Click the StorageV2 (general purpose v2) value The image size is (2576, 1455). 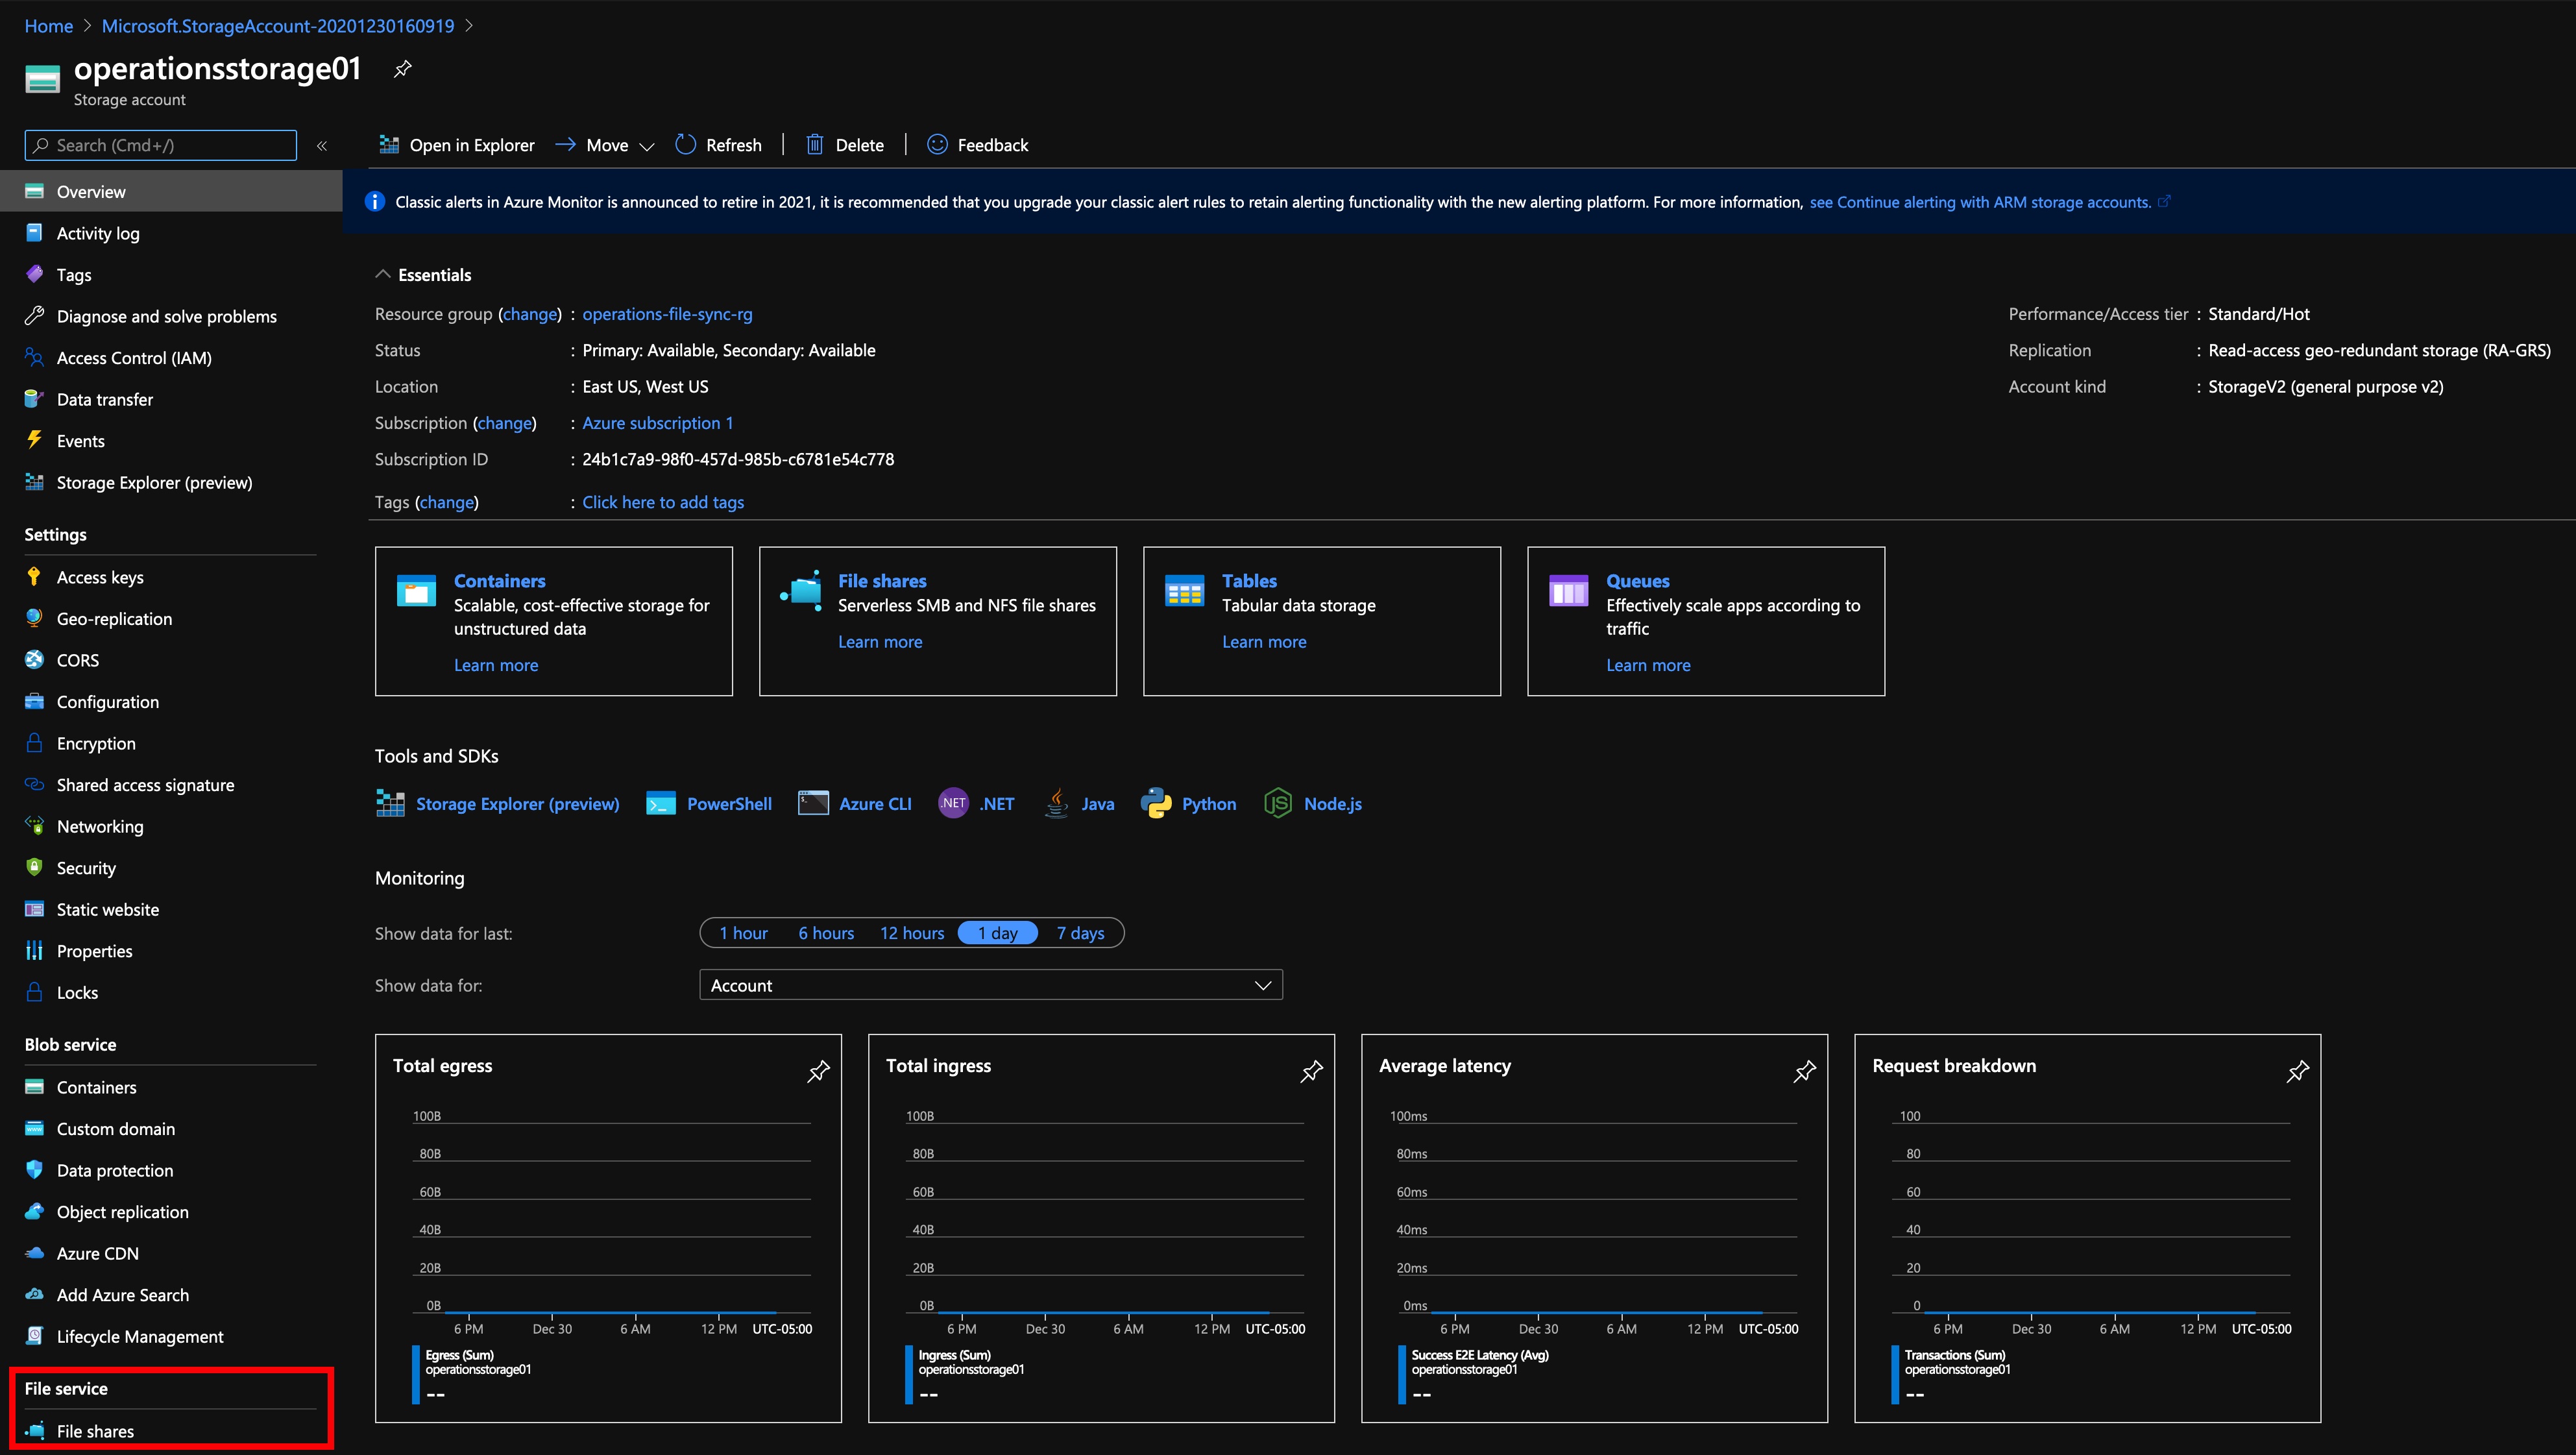pyautogui.click(x=2325, y=387)
